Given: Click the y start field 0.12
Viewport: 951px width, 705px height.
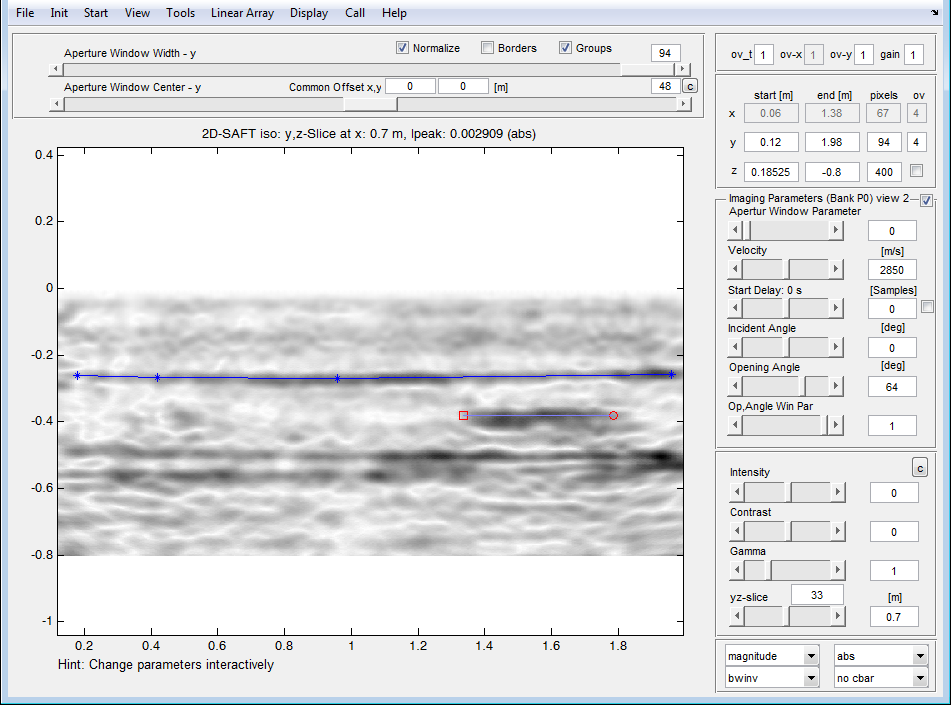Looking at the screenshot, I should [x=771, y=142].
